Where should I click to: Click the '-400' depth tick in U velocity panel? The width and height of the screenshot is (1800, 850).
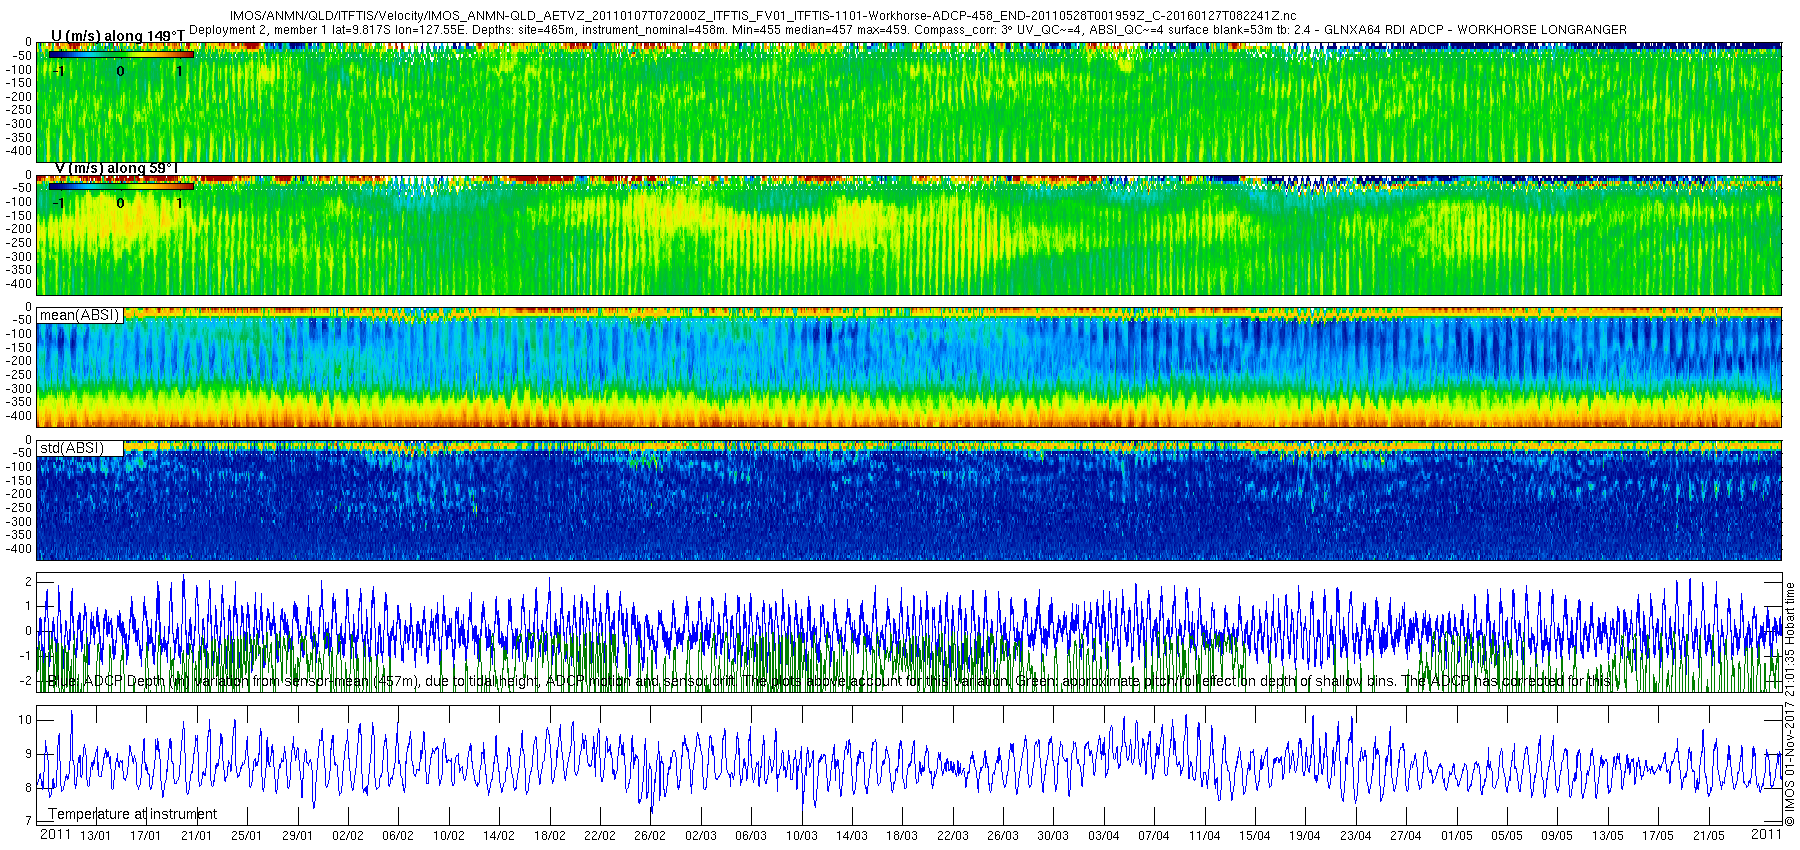pos(19,151)
